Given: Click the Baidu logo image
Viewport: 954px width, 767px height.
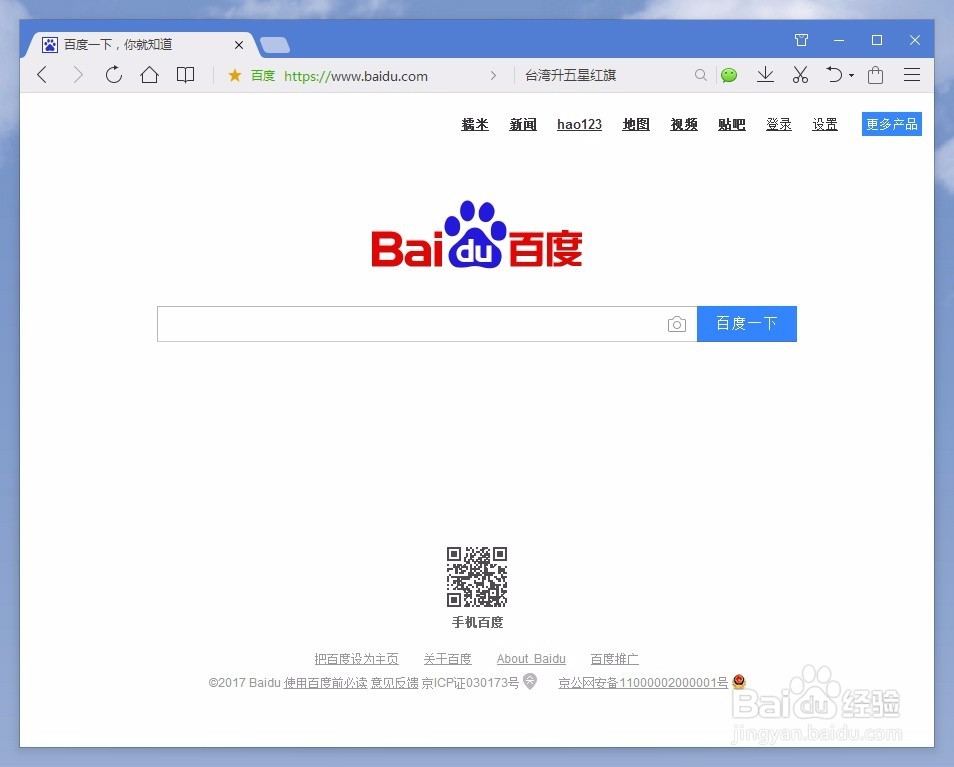Looking at the screenshot, I should (x=477, y=235).
